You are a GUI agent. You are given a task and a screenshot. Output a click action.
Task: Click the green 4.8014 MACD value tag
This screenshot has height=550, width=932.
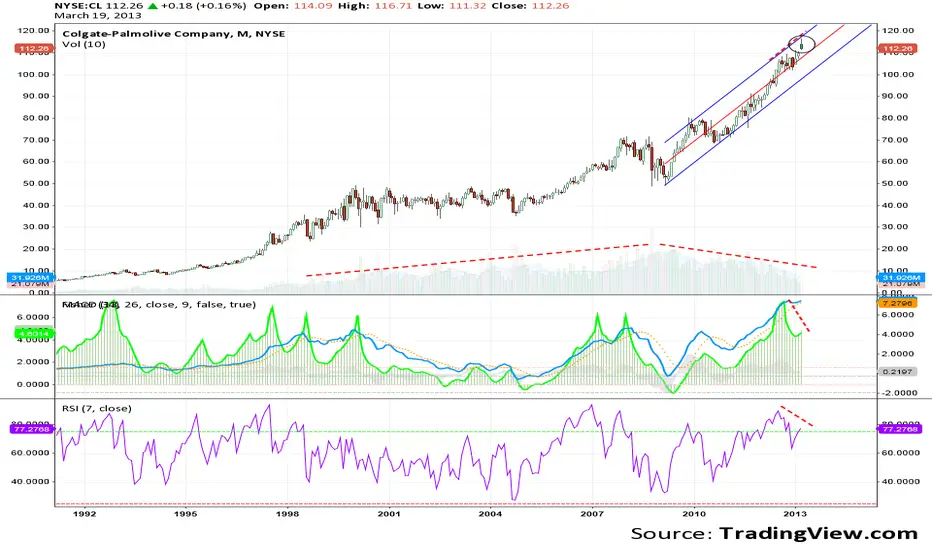(34, 334)
